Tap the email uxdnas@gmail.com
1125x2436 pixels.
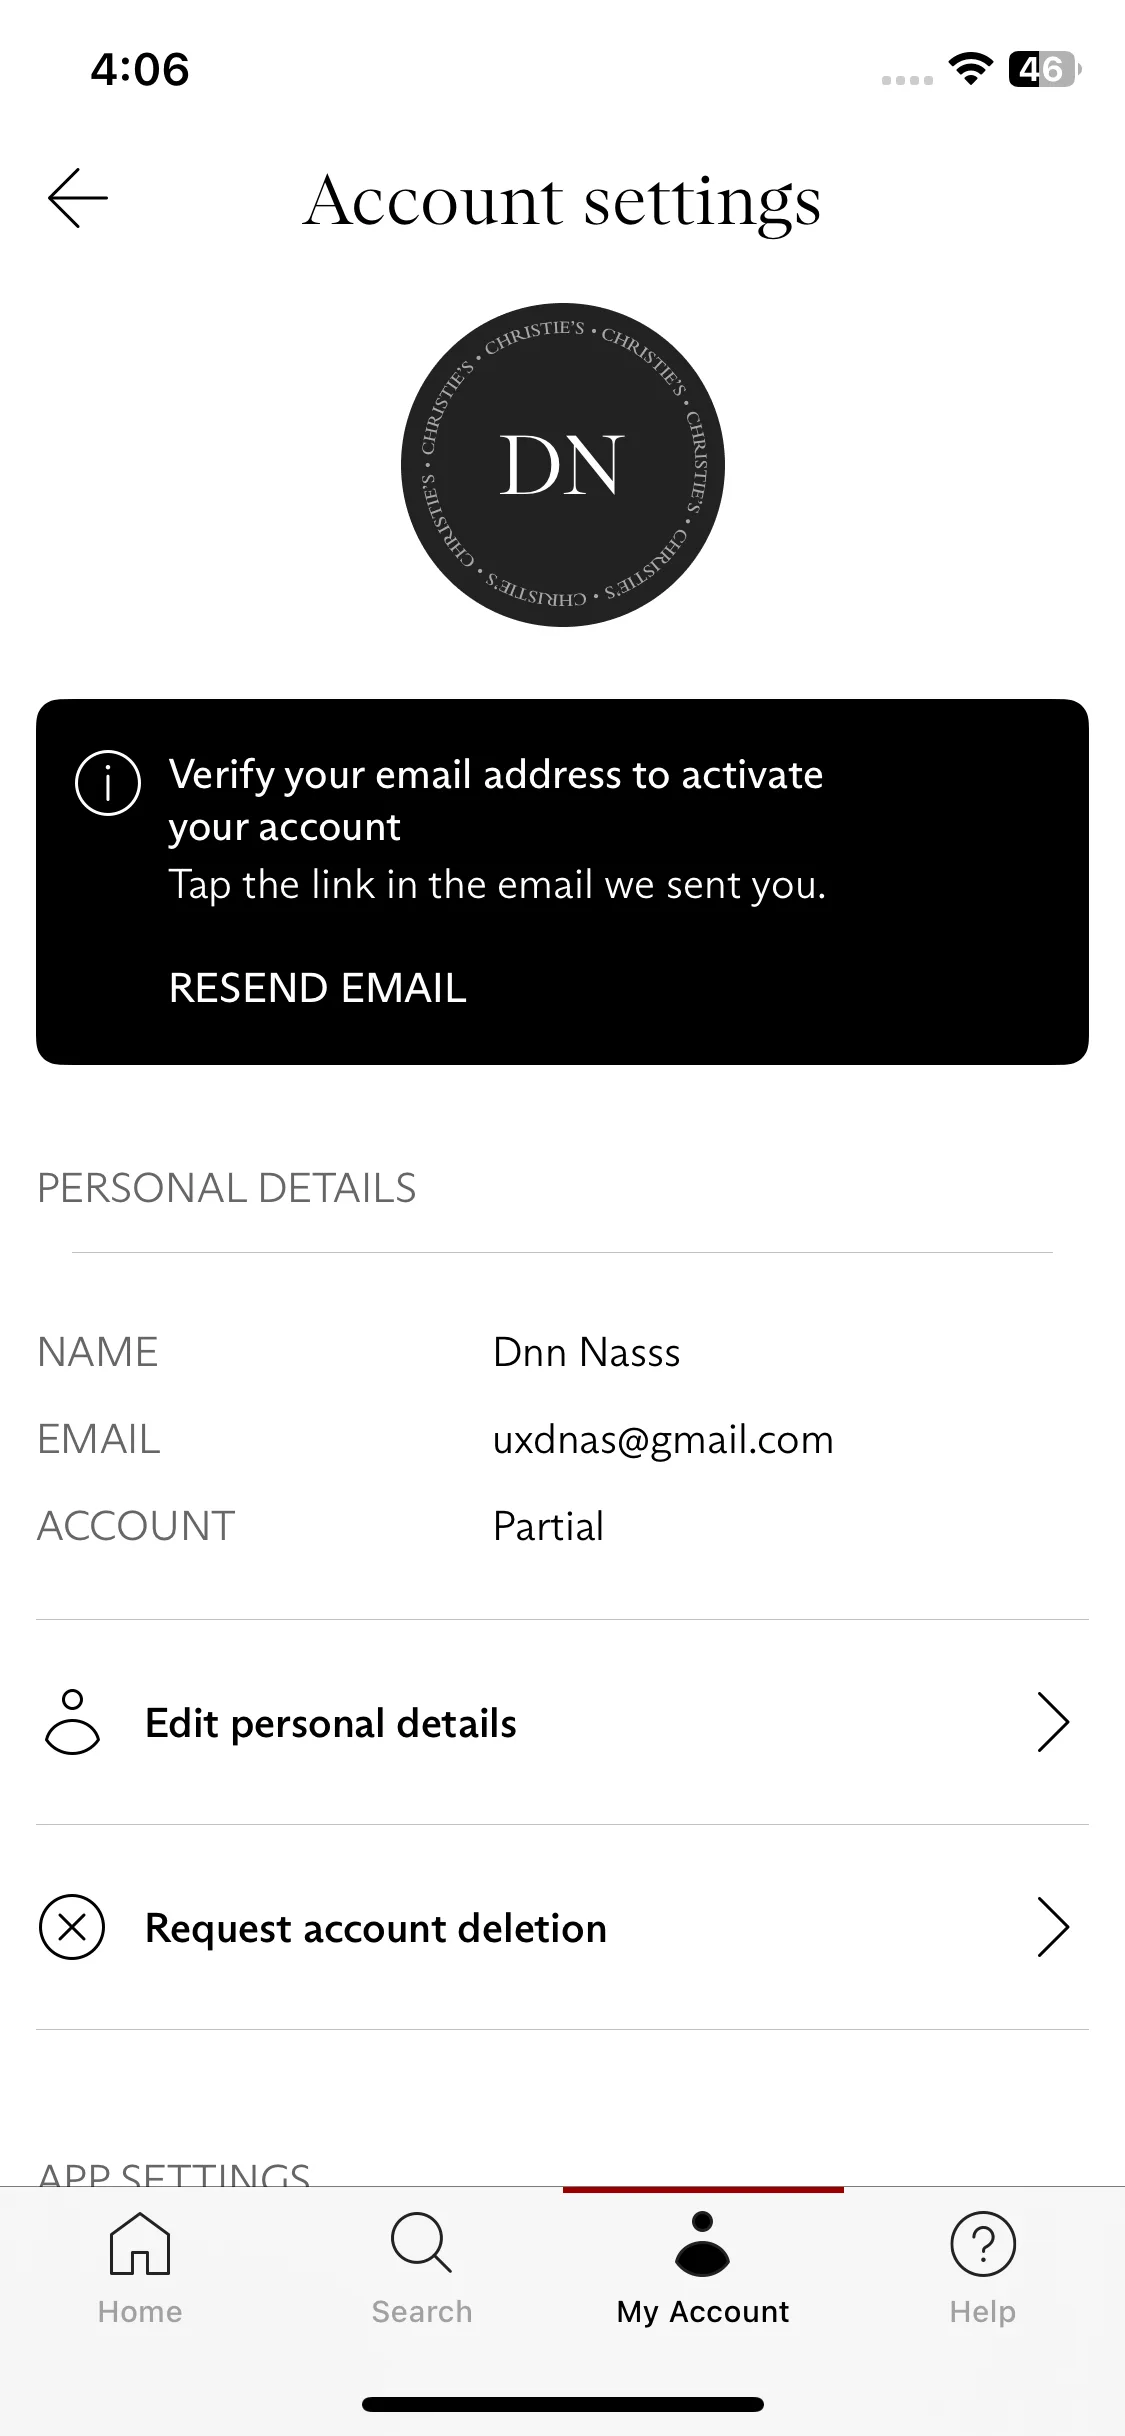[663, 1440]
